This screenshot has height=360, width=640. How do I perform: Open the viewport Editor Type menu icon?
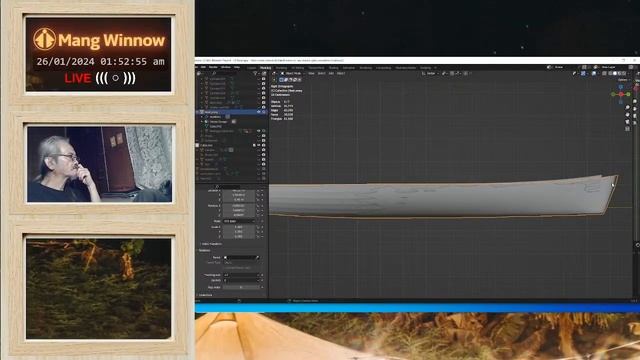point(273,73)
